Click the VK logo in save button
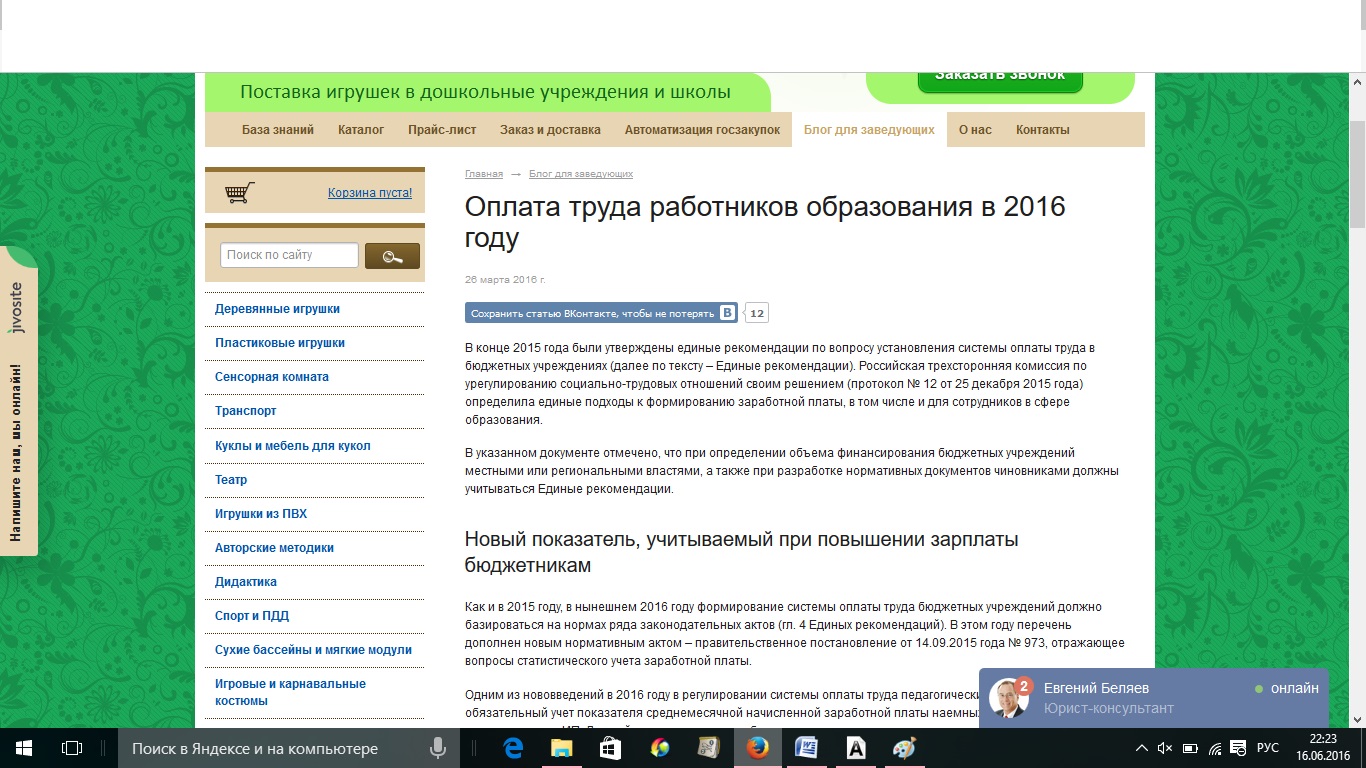This screenshot has height=768, width=1366. pyautogui.click(x=728, y=313)
